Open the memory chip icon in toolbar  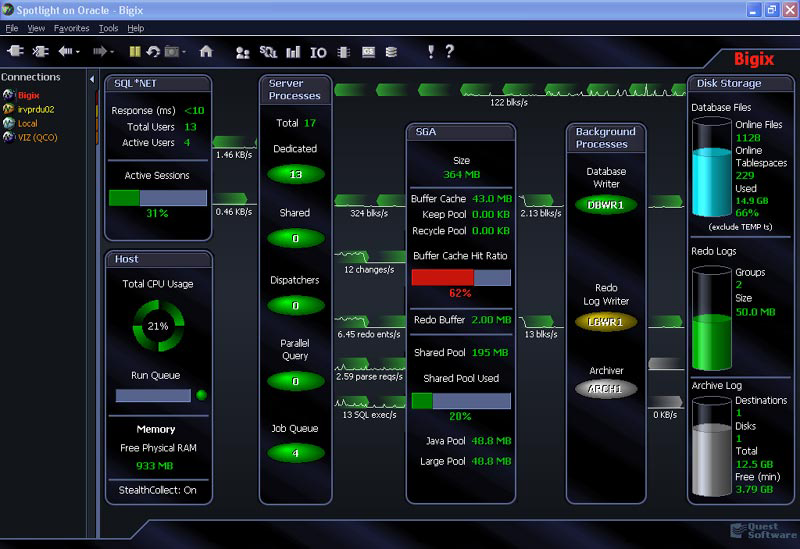click(344, 52)
